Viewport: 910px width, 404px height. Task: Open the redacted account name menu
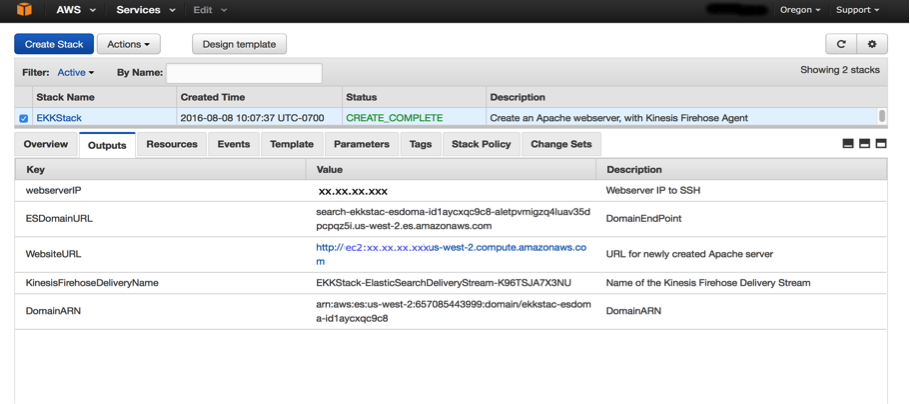tap(736, 10)
